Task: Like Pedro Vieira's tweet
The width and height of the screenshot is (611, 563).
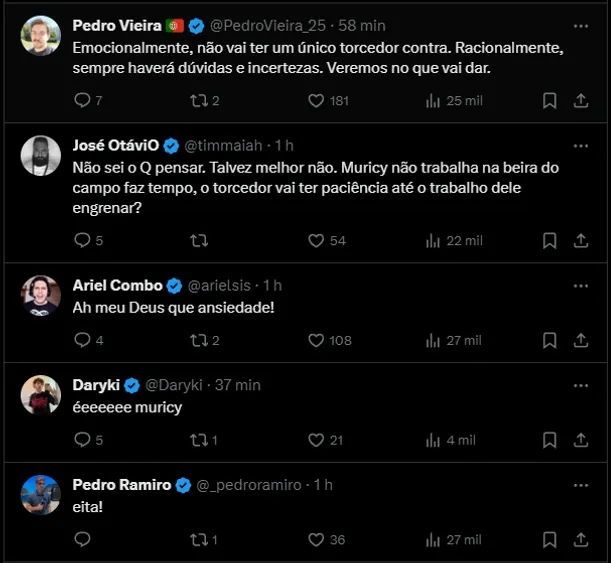Action: click(x=317, y=100)
